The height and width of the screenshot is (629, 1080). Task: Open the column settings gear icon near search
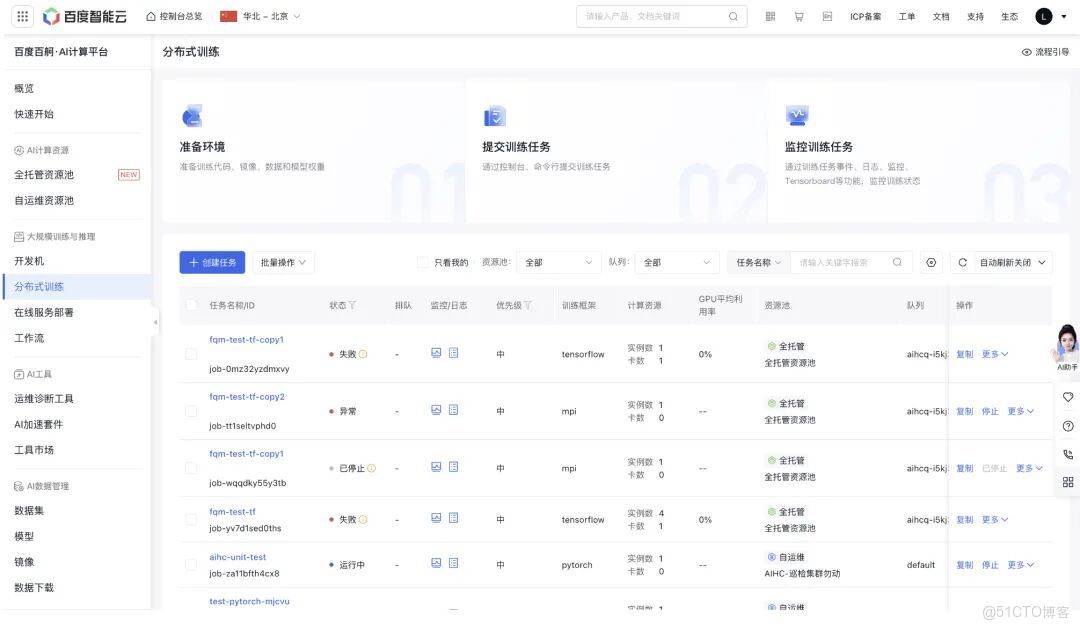931,262
